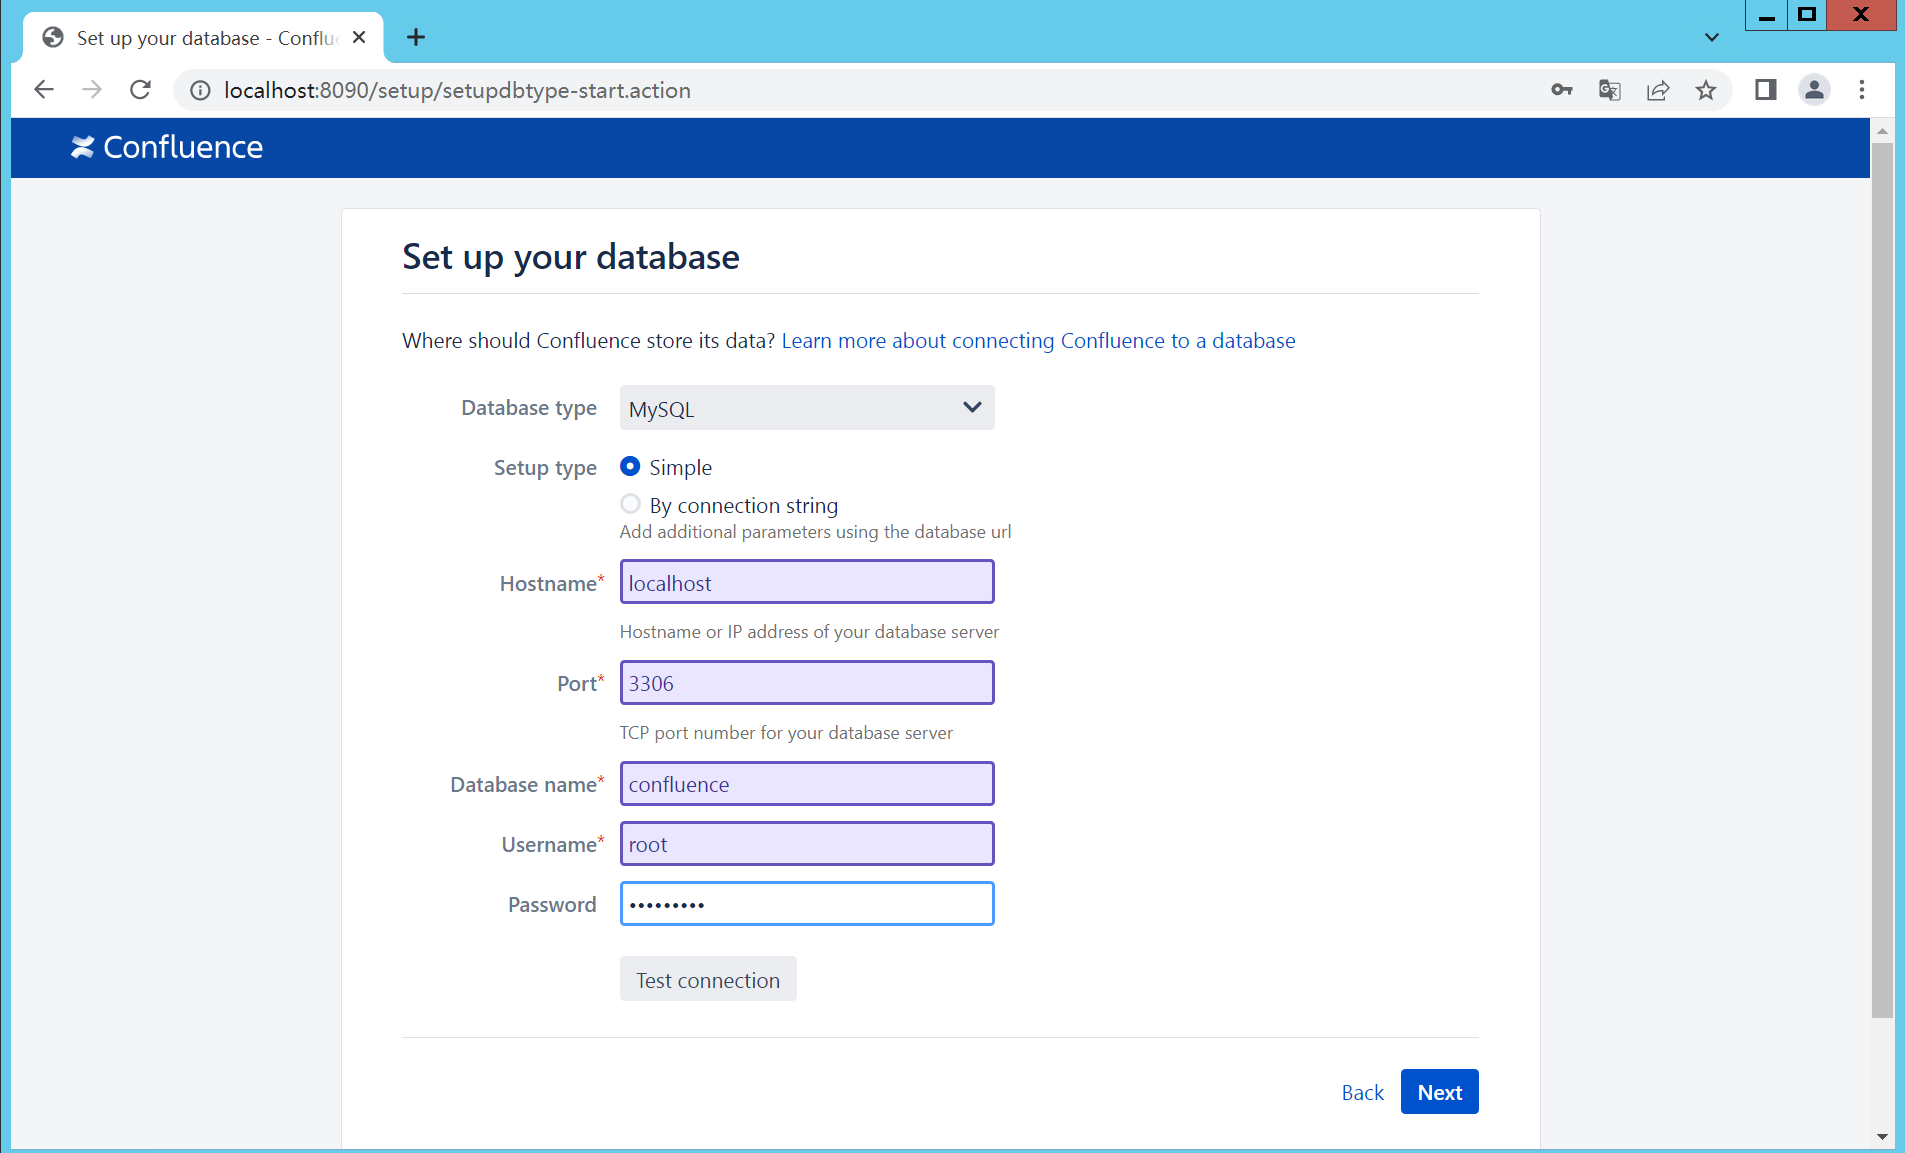Click the TCP port number hint text
Image resolution: width=1905 pixels, height=1153 pixels.
(x=786, y=733)
